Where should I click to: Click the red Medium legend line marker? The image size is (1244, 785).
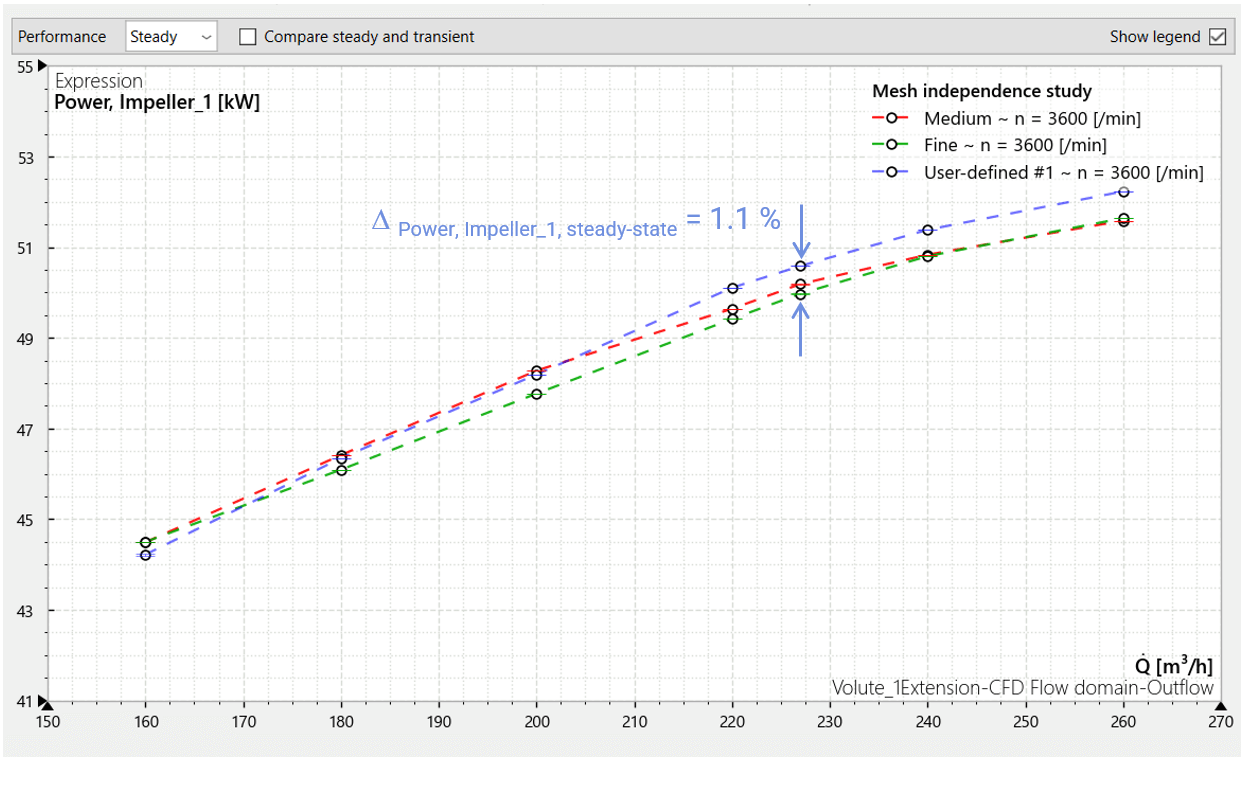click(890, 119)
